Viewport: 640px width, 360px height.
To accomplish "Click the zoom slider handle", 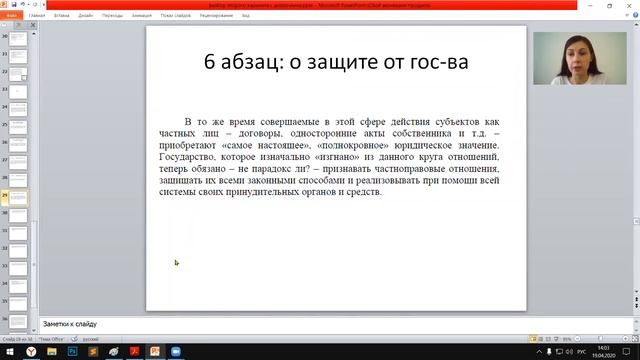I will pyautogui.click(x=600, y=339).
